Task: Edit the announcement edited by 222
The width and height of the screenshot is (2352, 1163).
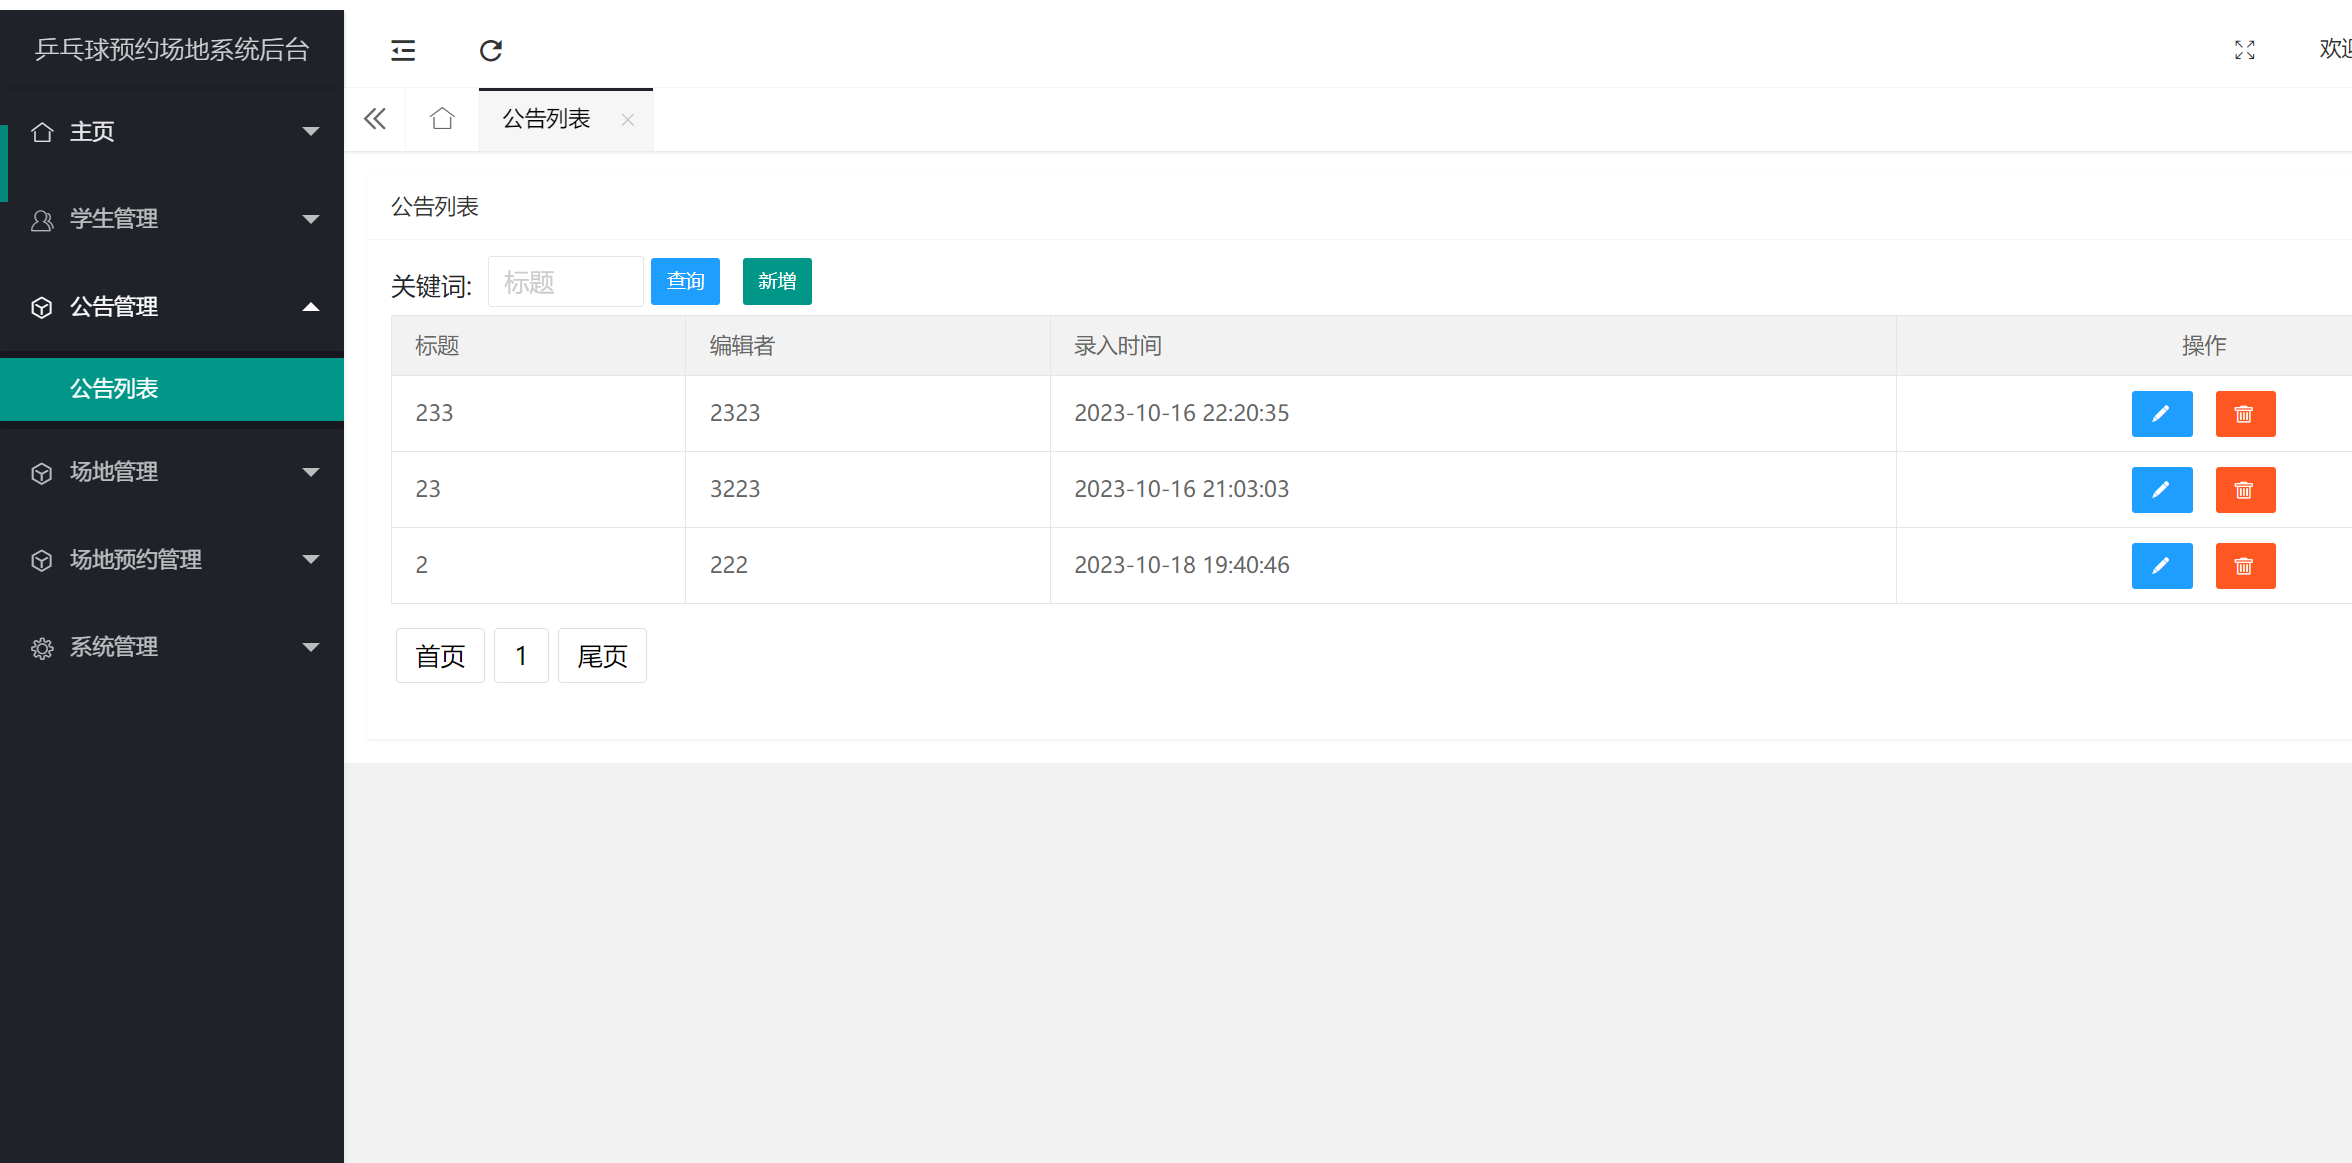Action: pyautogui.click(x=2161, y=566)
